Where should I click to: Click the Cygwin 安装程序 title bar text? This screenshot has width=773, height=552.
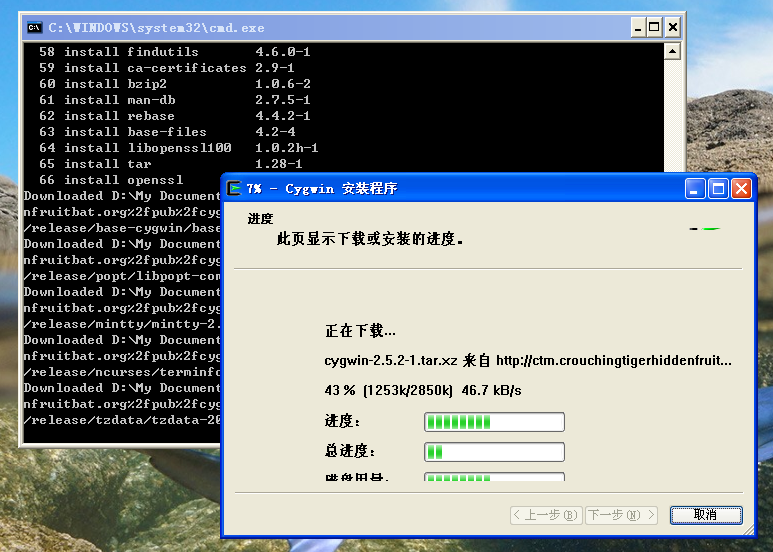[322, 188]
